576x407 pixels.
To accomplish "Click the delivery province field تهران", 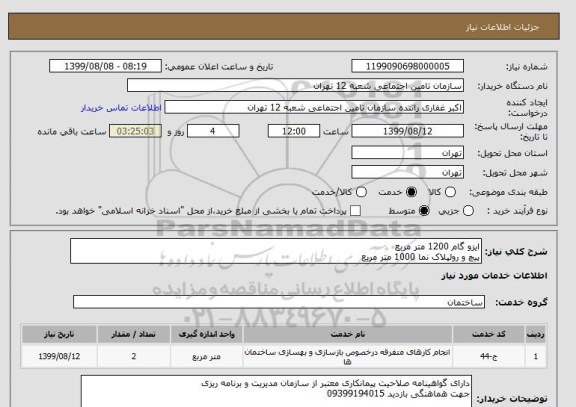I will coord(407,153).
